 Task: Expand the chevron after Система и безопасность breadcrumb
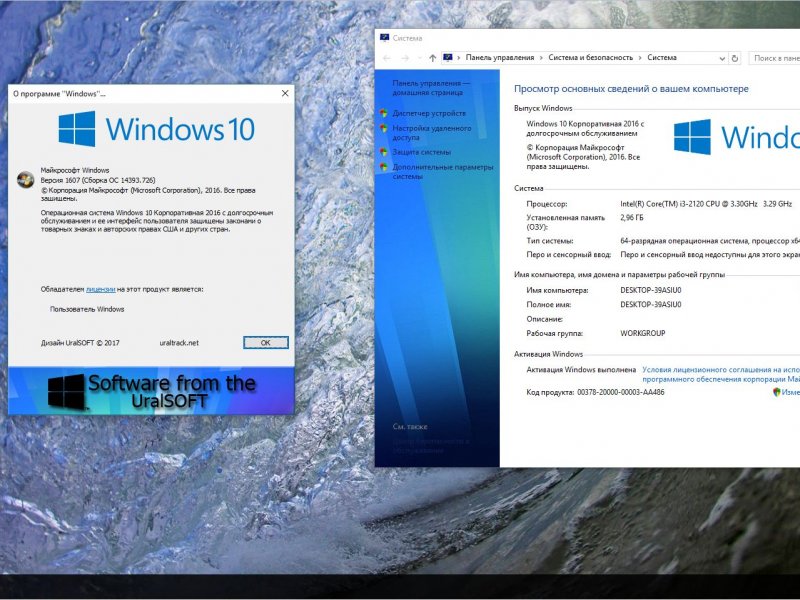tap(640, 58)
